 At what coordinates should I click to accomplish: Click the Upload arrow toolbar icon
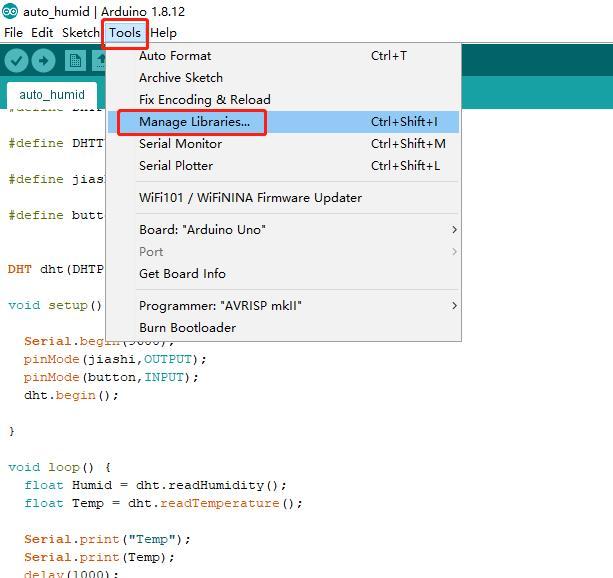tap(43, 61)
